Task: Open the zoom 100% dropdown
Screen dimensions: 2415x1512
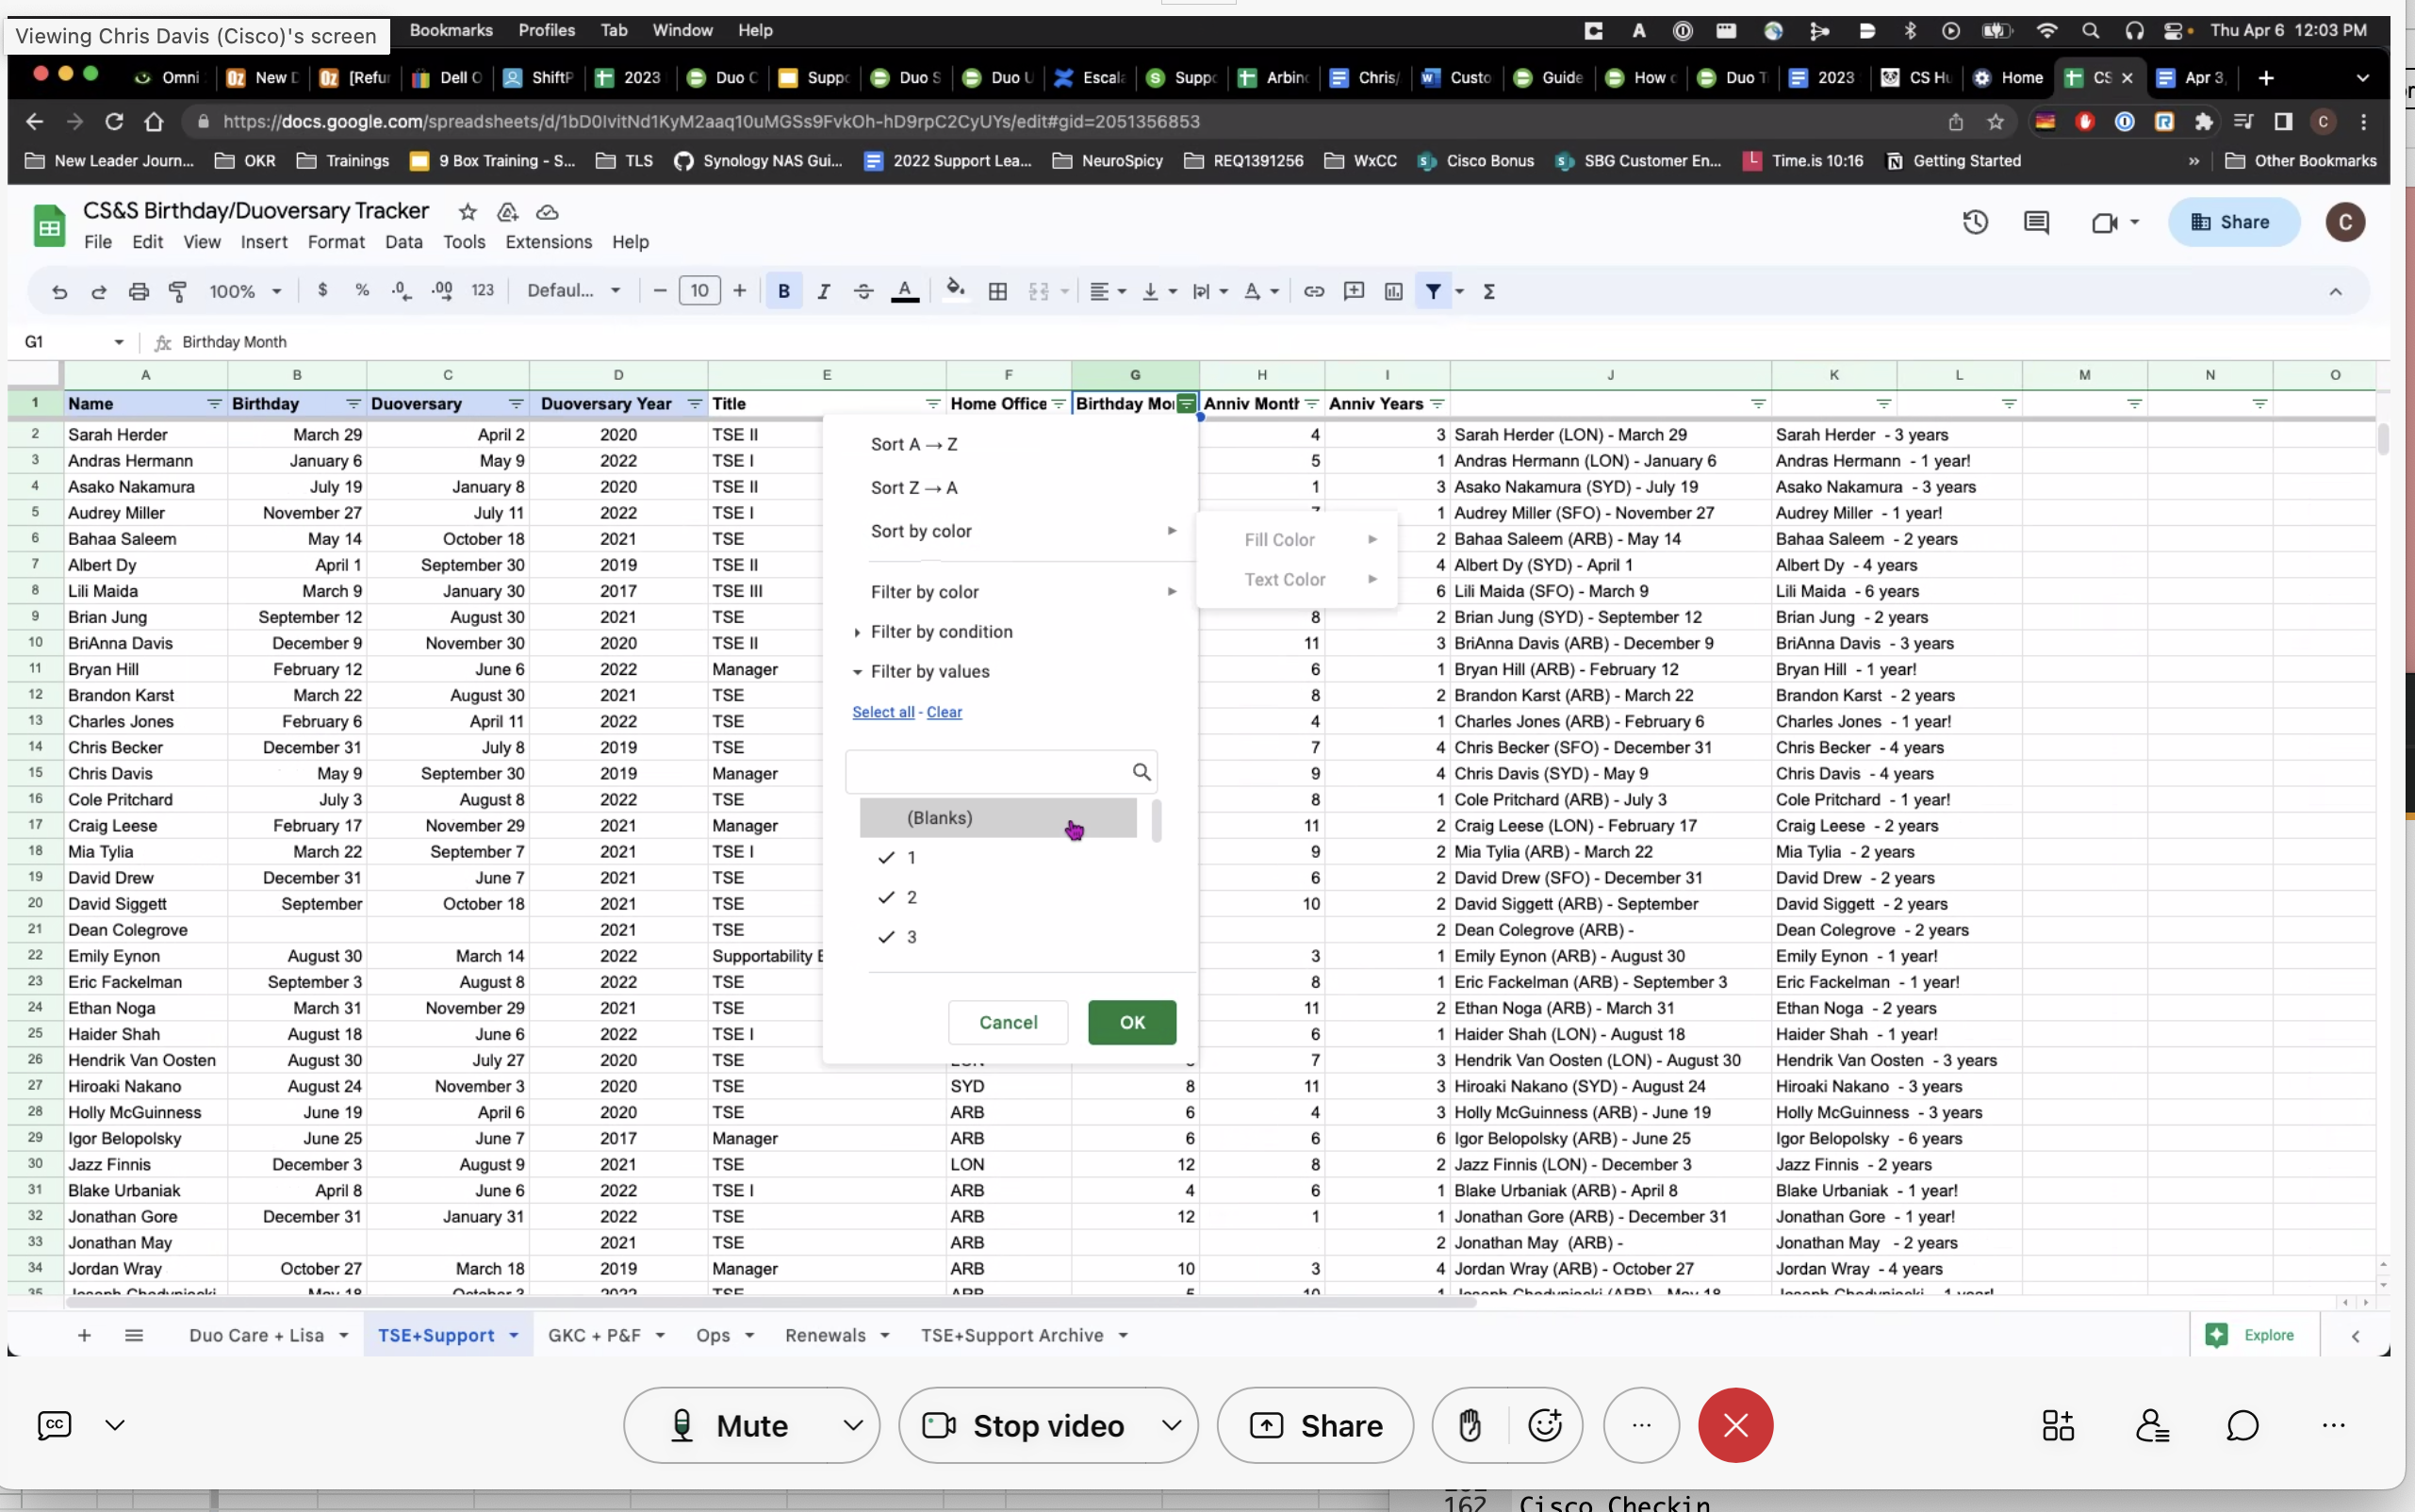Action: [244, 291]
